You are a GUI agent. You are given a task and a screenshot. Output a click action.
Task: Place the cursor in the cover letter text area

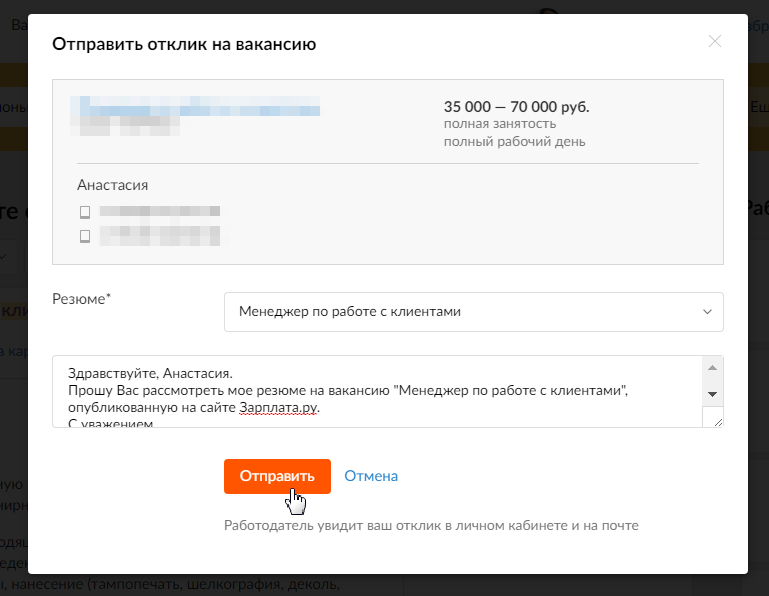click(377, 391)
